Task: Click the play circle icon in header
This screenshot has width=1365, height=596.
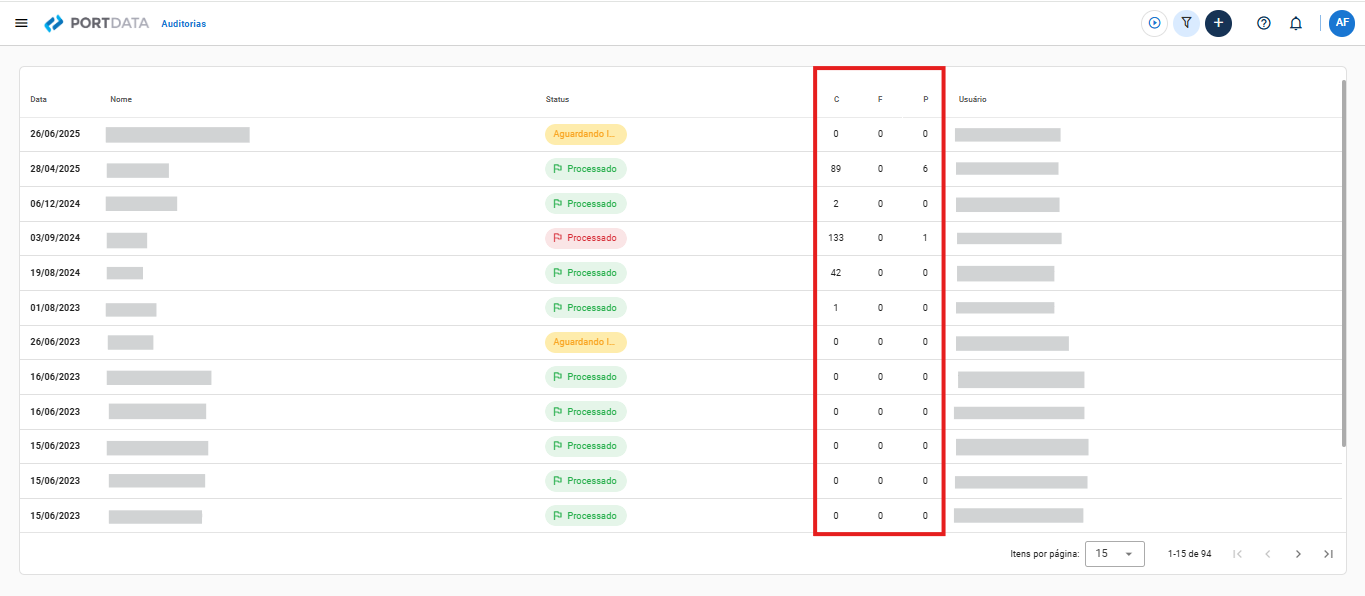Action: 1154,23
